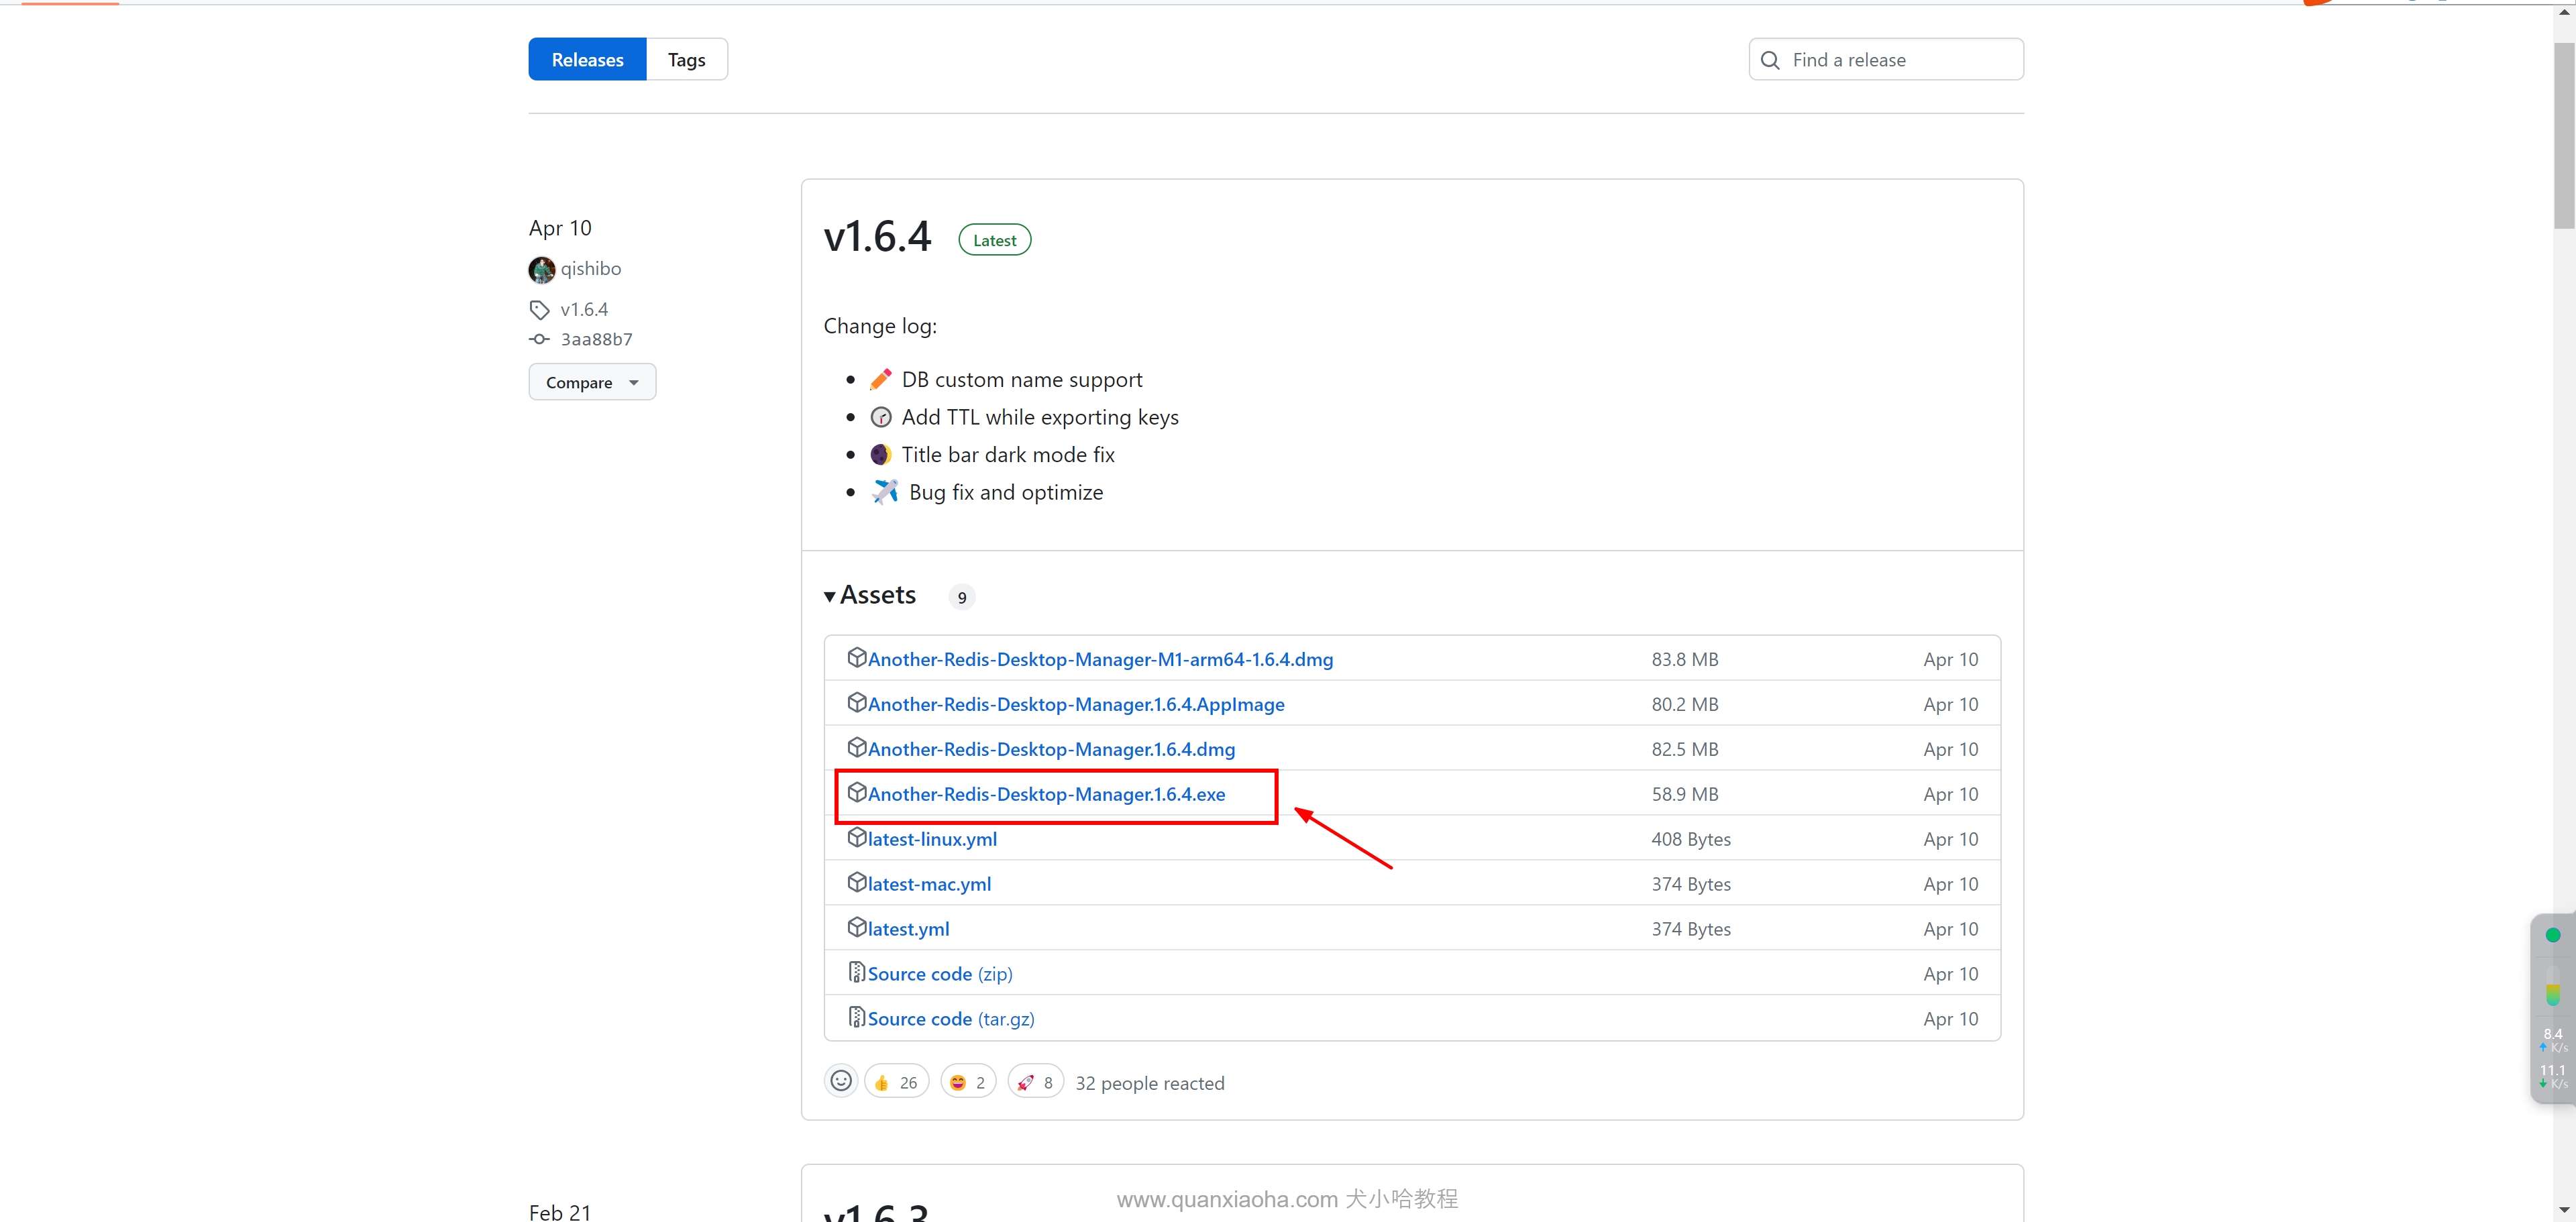Open the Compare dropdown
Image resolution: width=2576 pixels, height=1222 pixels.
592,382
